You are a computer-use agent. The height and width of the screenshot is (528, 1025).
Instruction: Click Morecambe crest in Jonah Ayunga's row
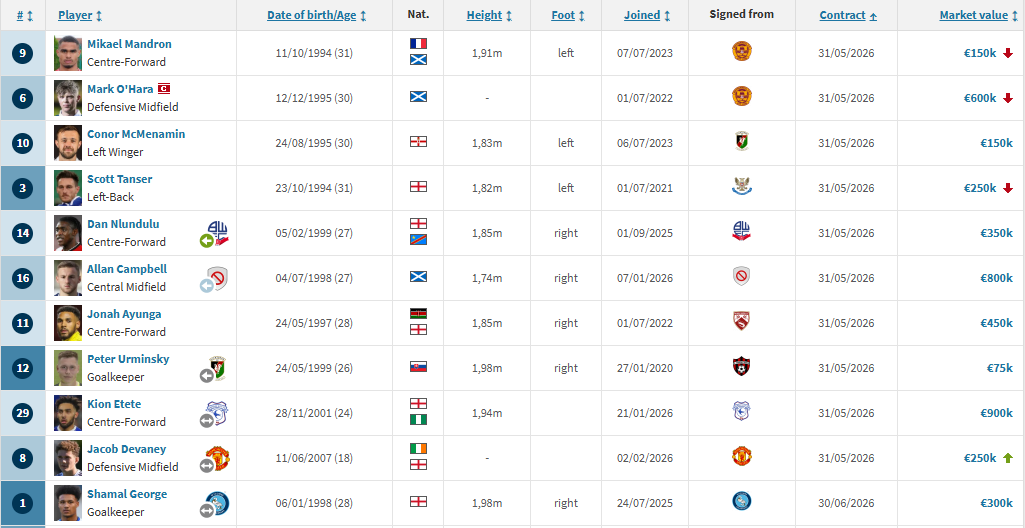click(x=741, y=322)
